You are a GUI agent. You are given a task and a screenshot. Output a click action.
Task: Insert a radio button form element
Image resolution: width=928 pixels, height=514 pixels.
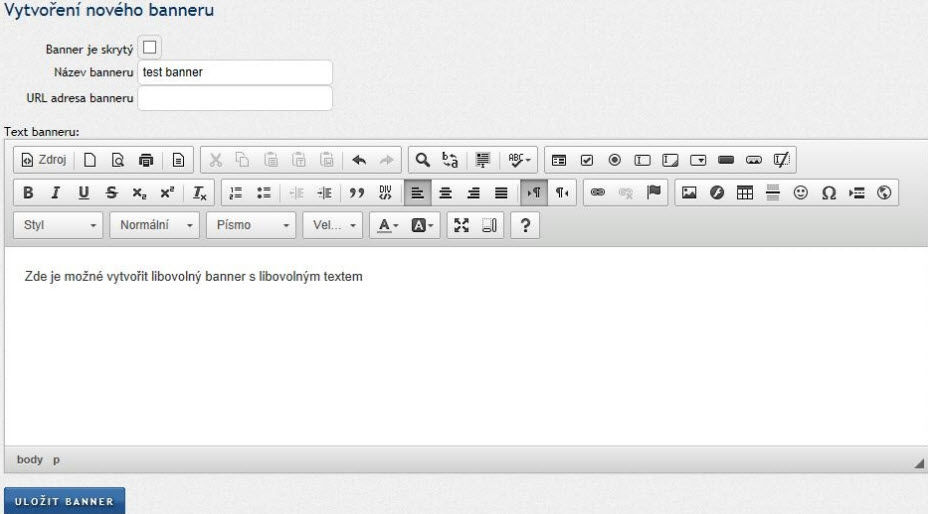614,160
